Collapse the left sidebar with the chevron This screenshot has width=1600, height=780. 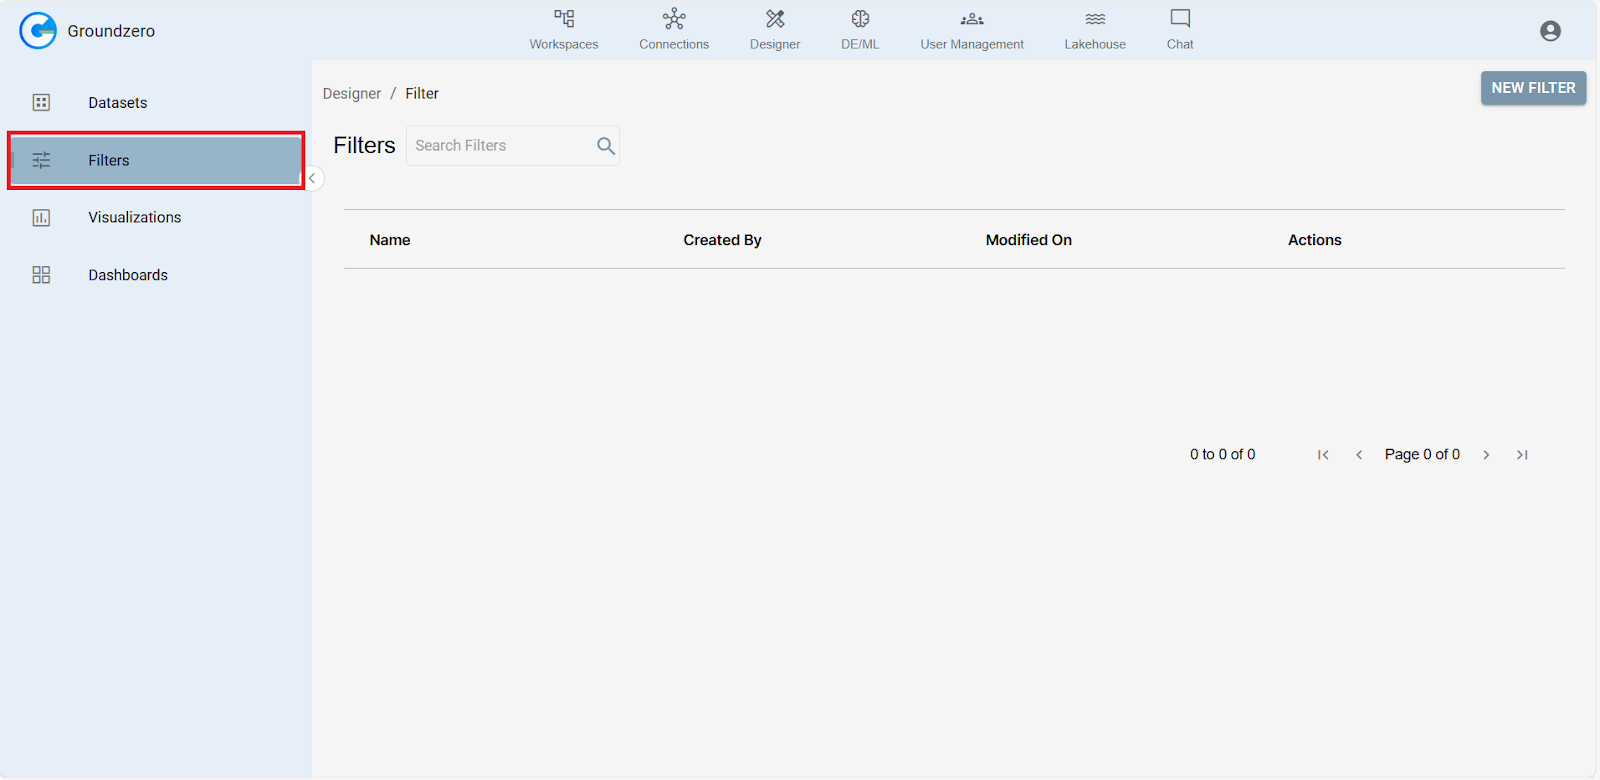coord(312,178)
